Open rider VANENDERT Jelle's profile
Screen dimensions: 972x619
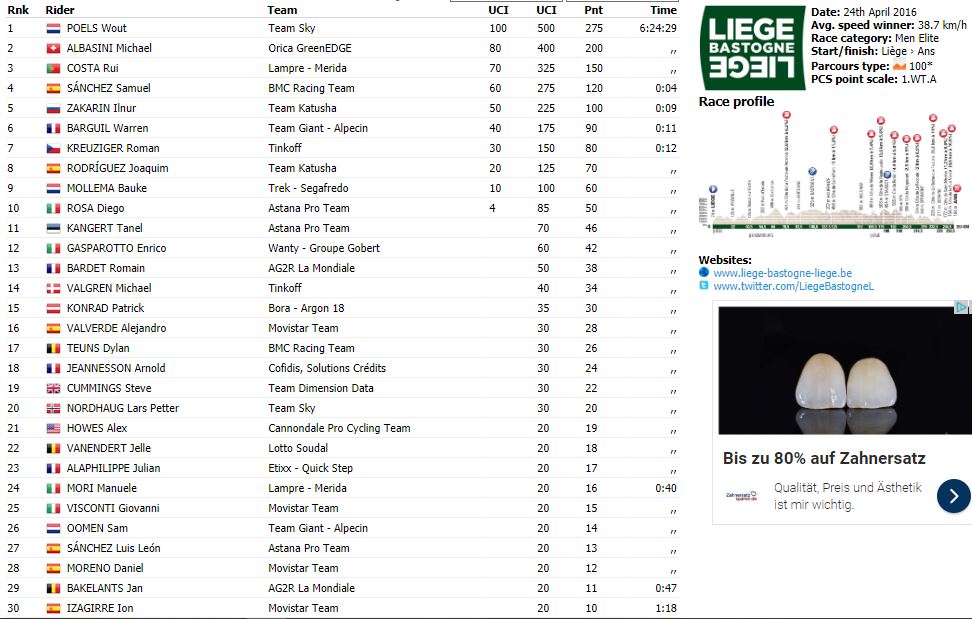pyautogui.click(x=109, y=448)
